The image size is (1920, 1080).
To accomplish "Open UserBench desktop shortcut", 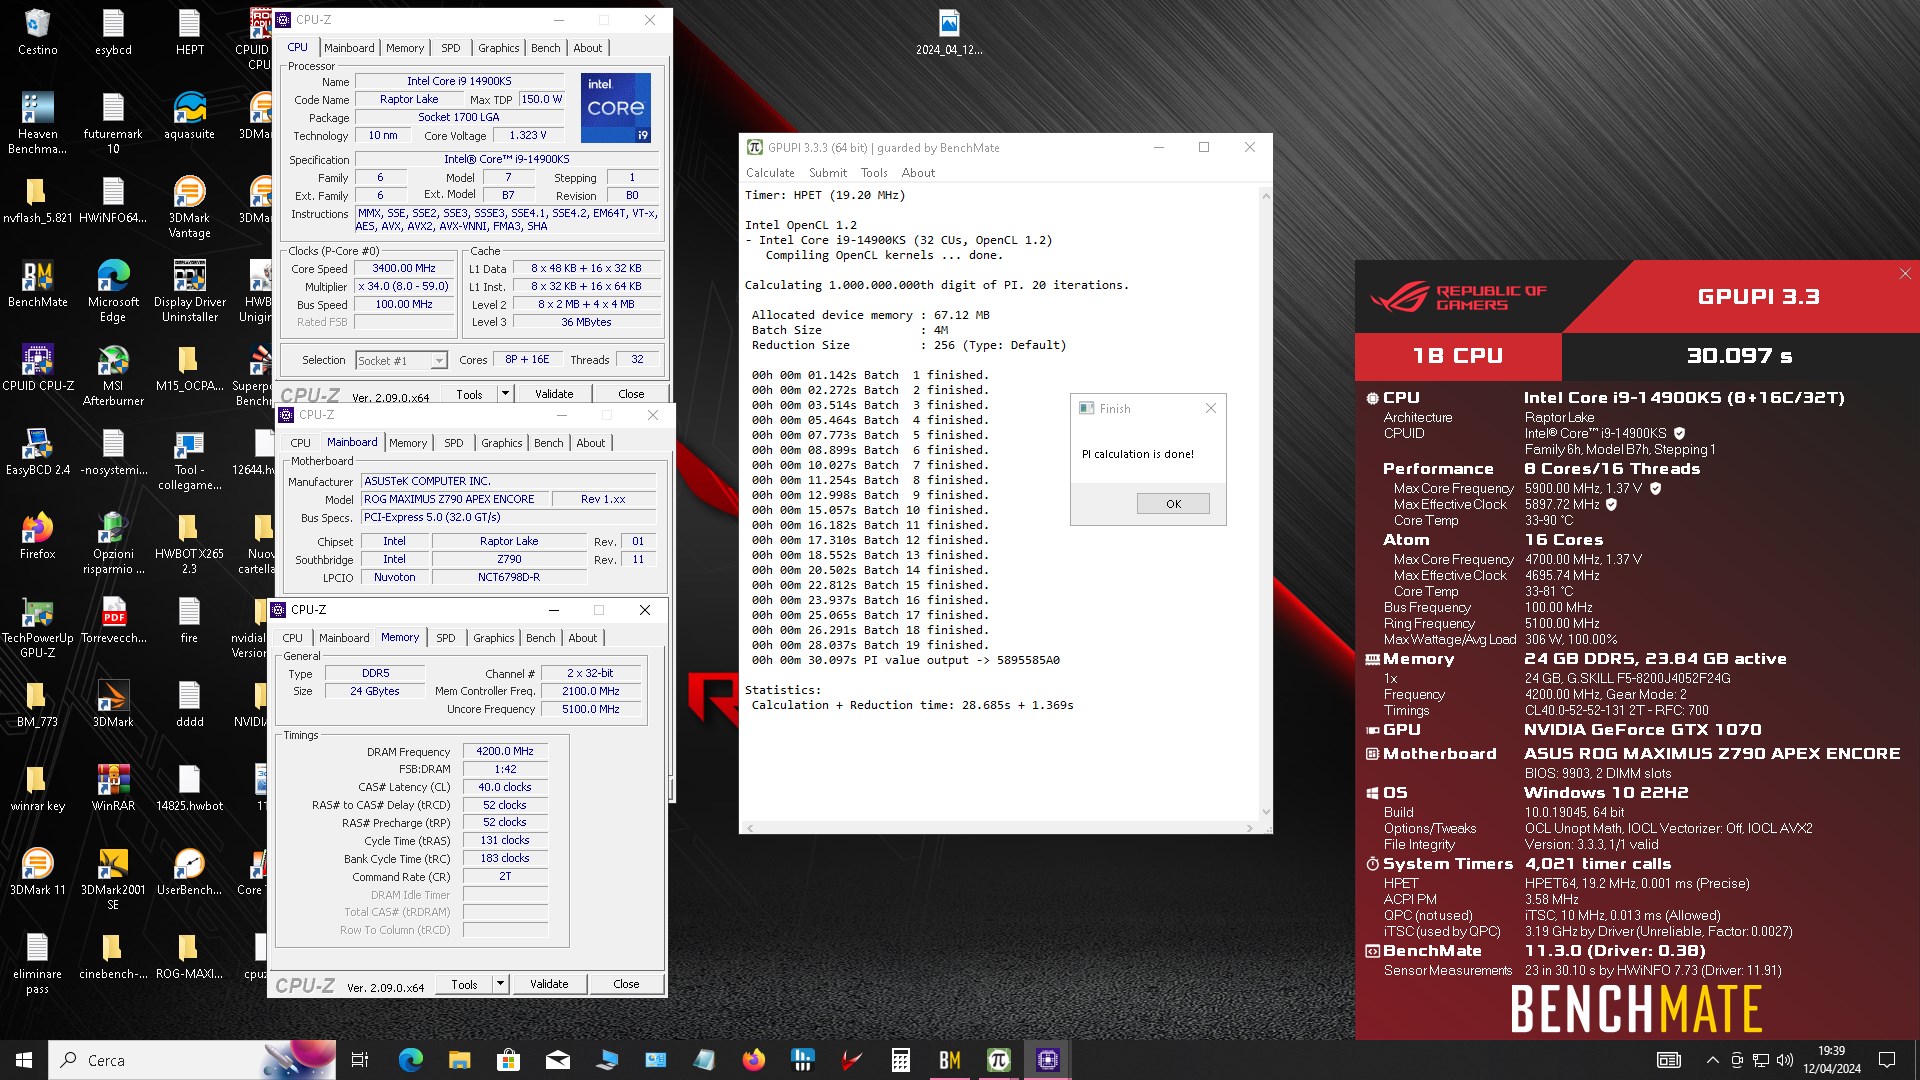I will pyautogui.click(x=189, y=872).
